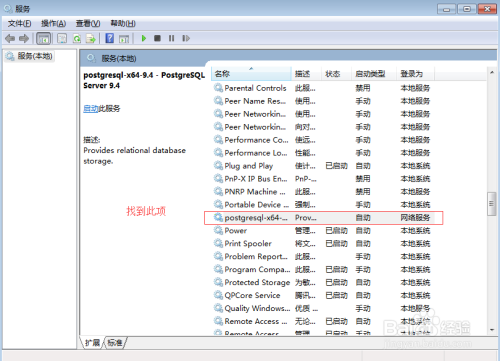Select the Peer Name Res... service row
This screenshot has width=500, height=361.
323,101
